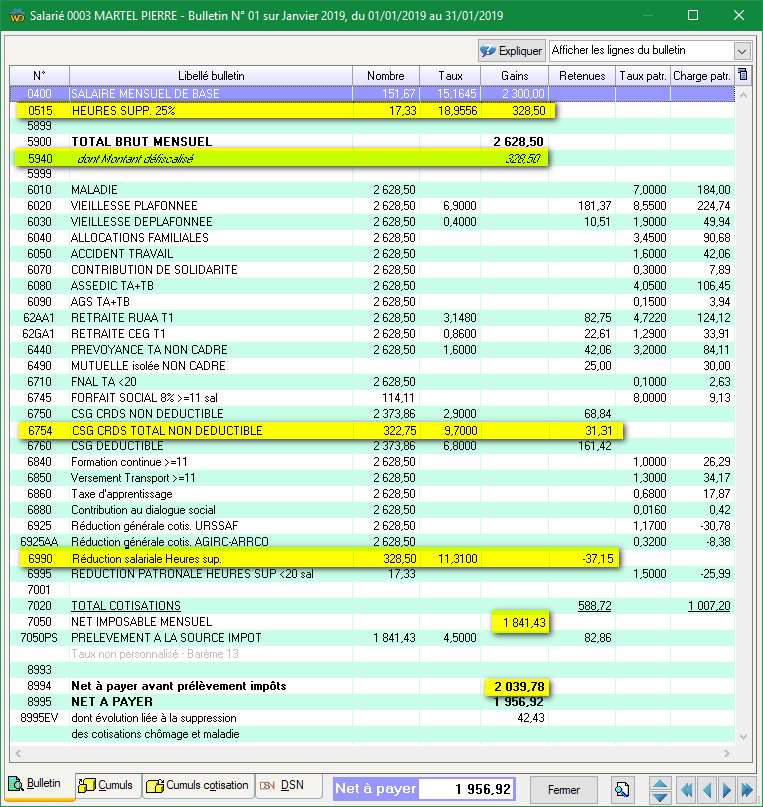The image size is (763, 807).
Task: Click the 'Taux' column header
Action: click(450, 76)
